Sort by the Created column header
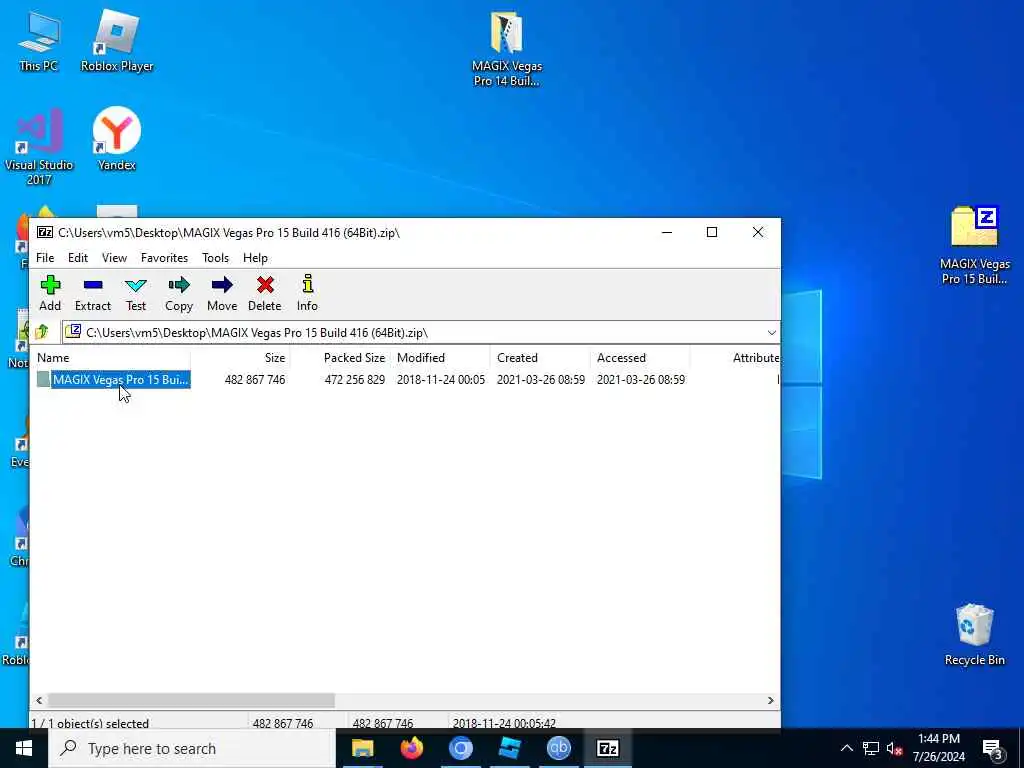 (540, 358)
